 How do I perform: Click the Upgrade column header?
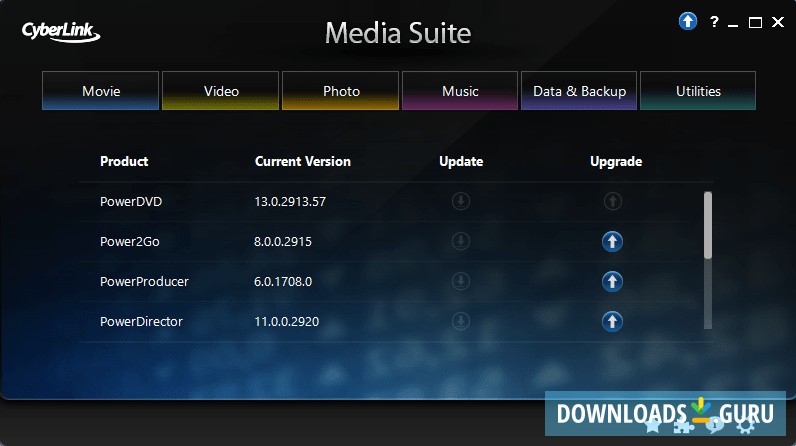[616, 162]
